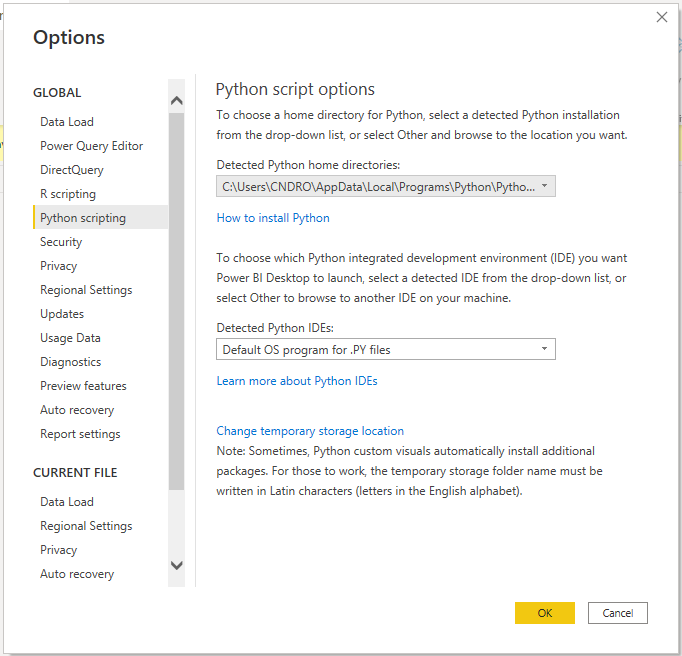
Task: Click sidebar scroll up arrow
Action: coord(177,100)
